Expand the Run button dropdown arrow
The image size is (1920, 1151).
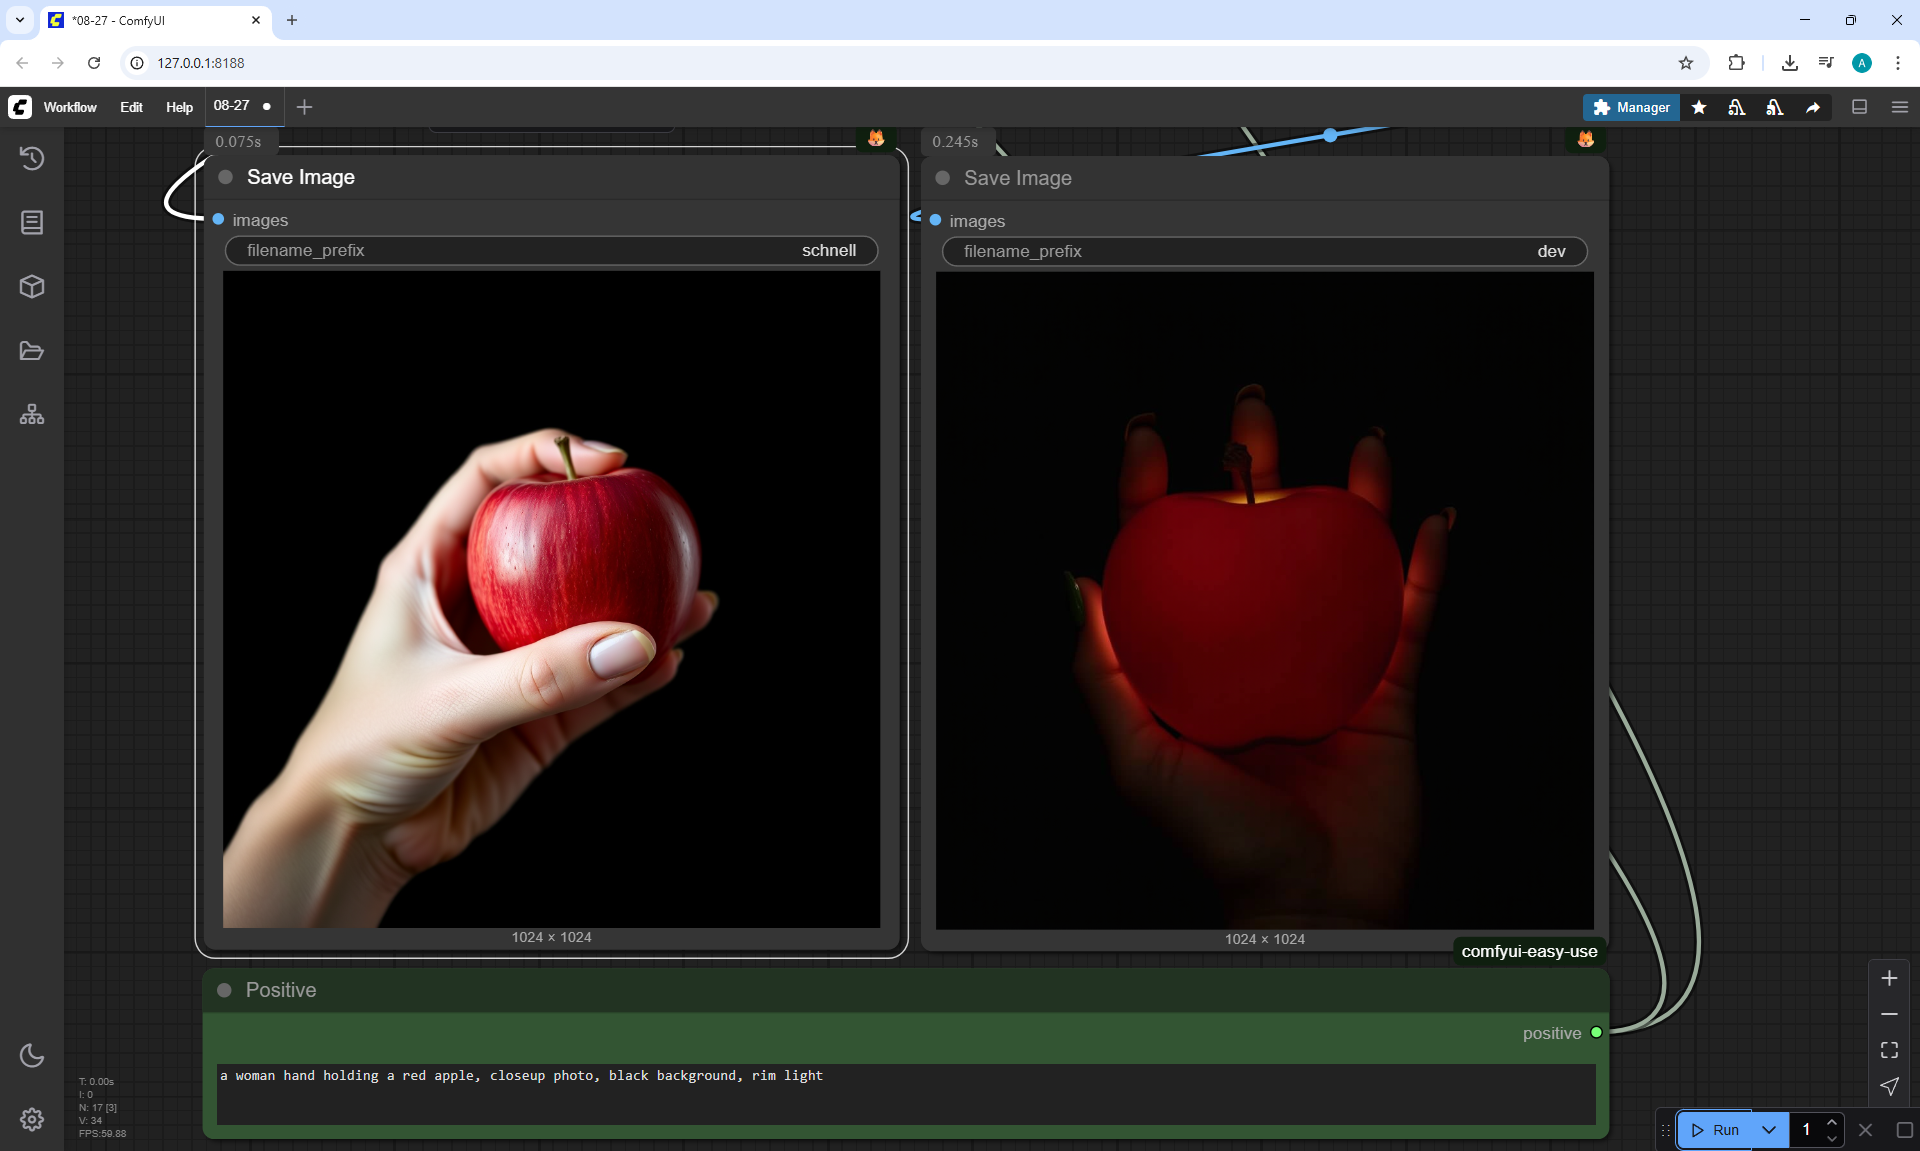pos(1769,1130)
